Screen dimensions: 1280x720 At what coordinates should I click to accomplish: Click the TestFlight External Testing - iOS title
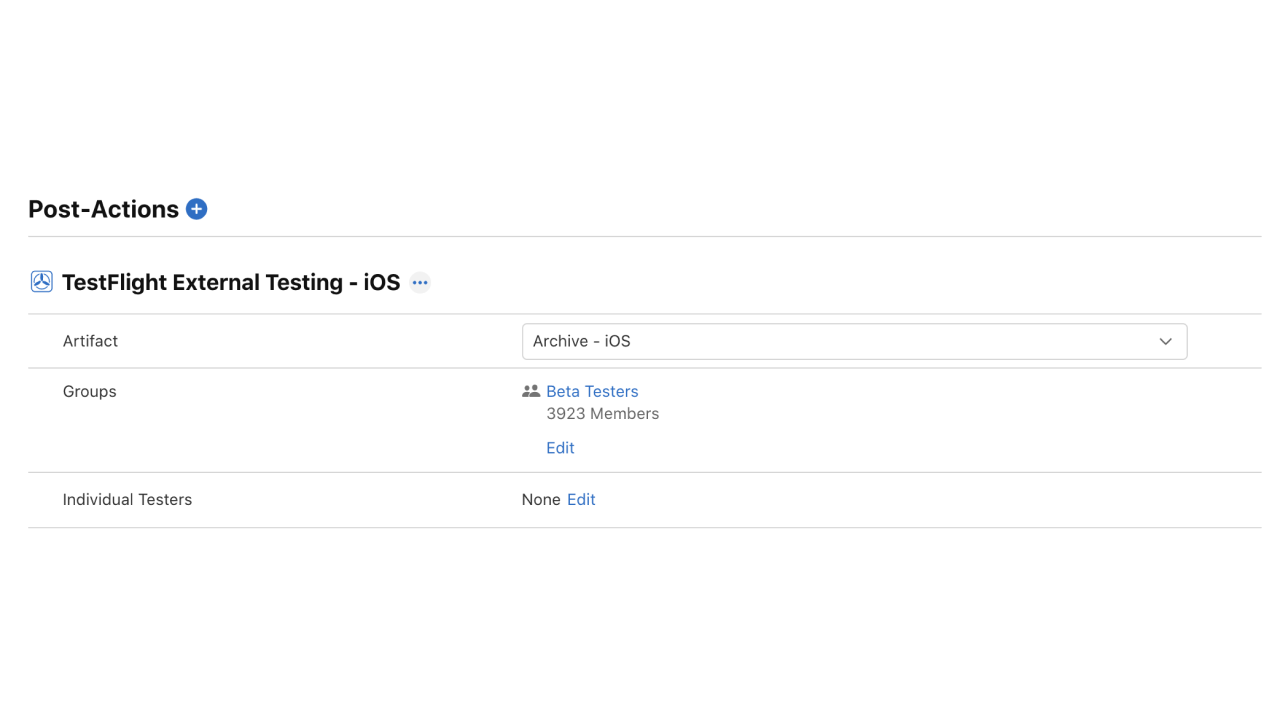point(231,282)
